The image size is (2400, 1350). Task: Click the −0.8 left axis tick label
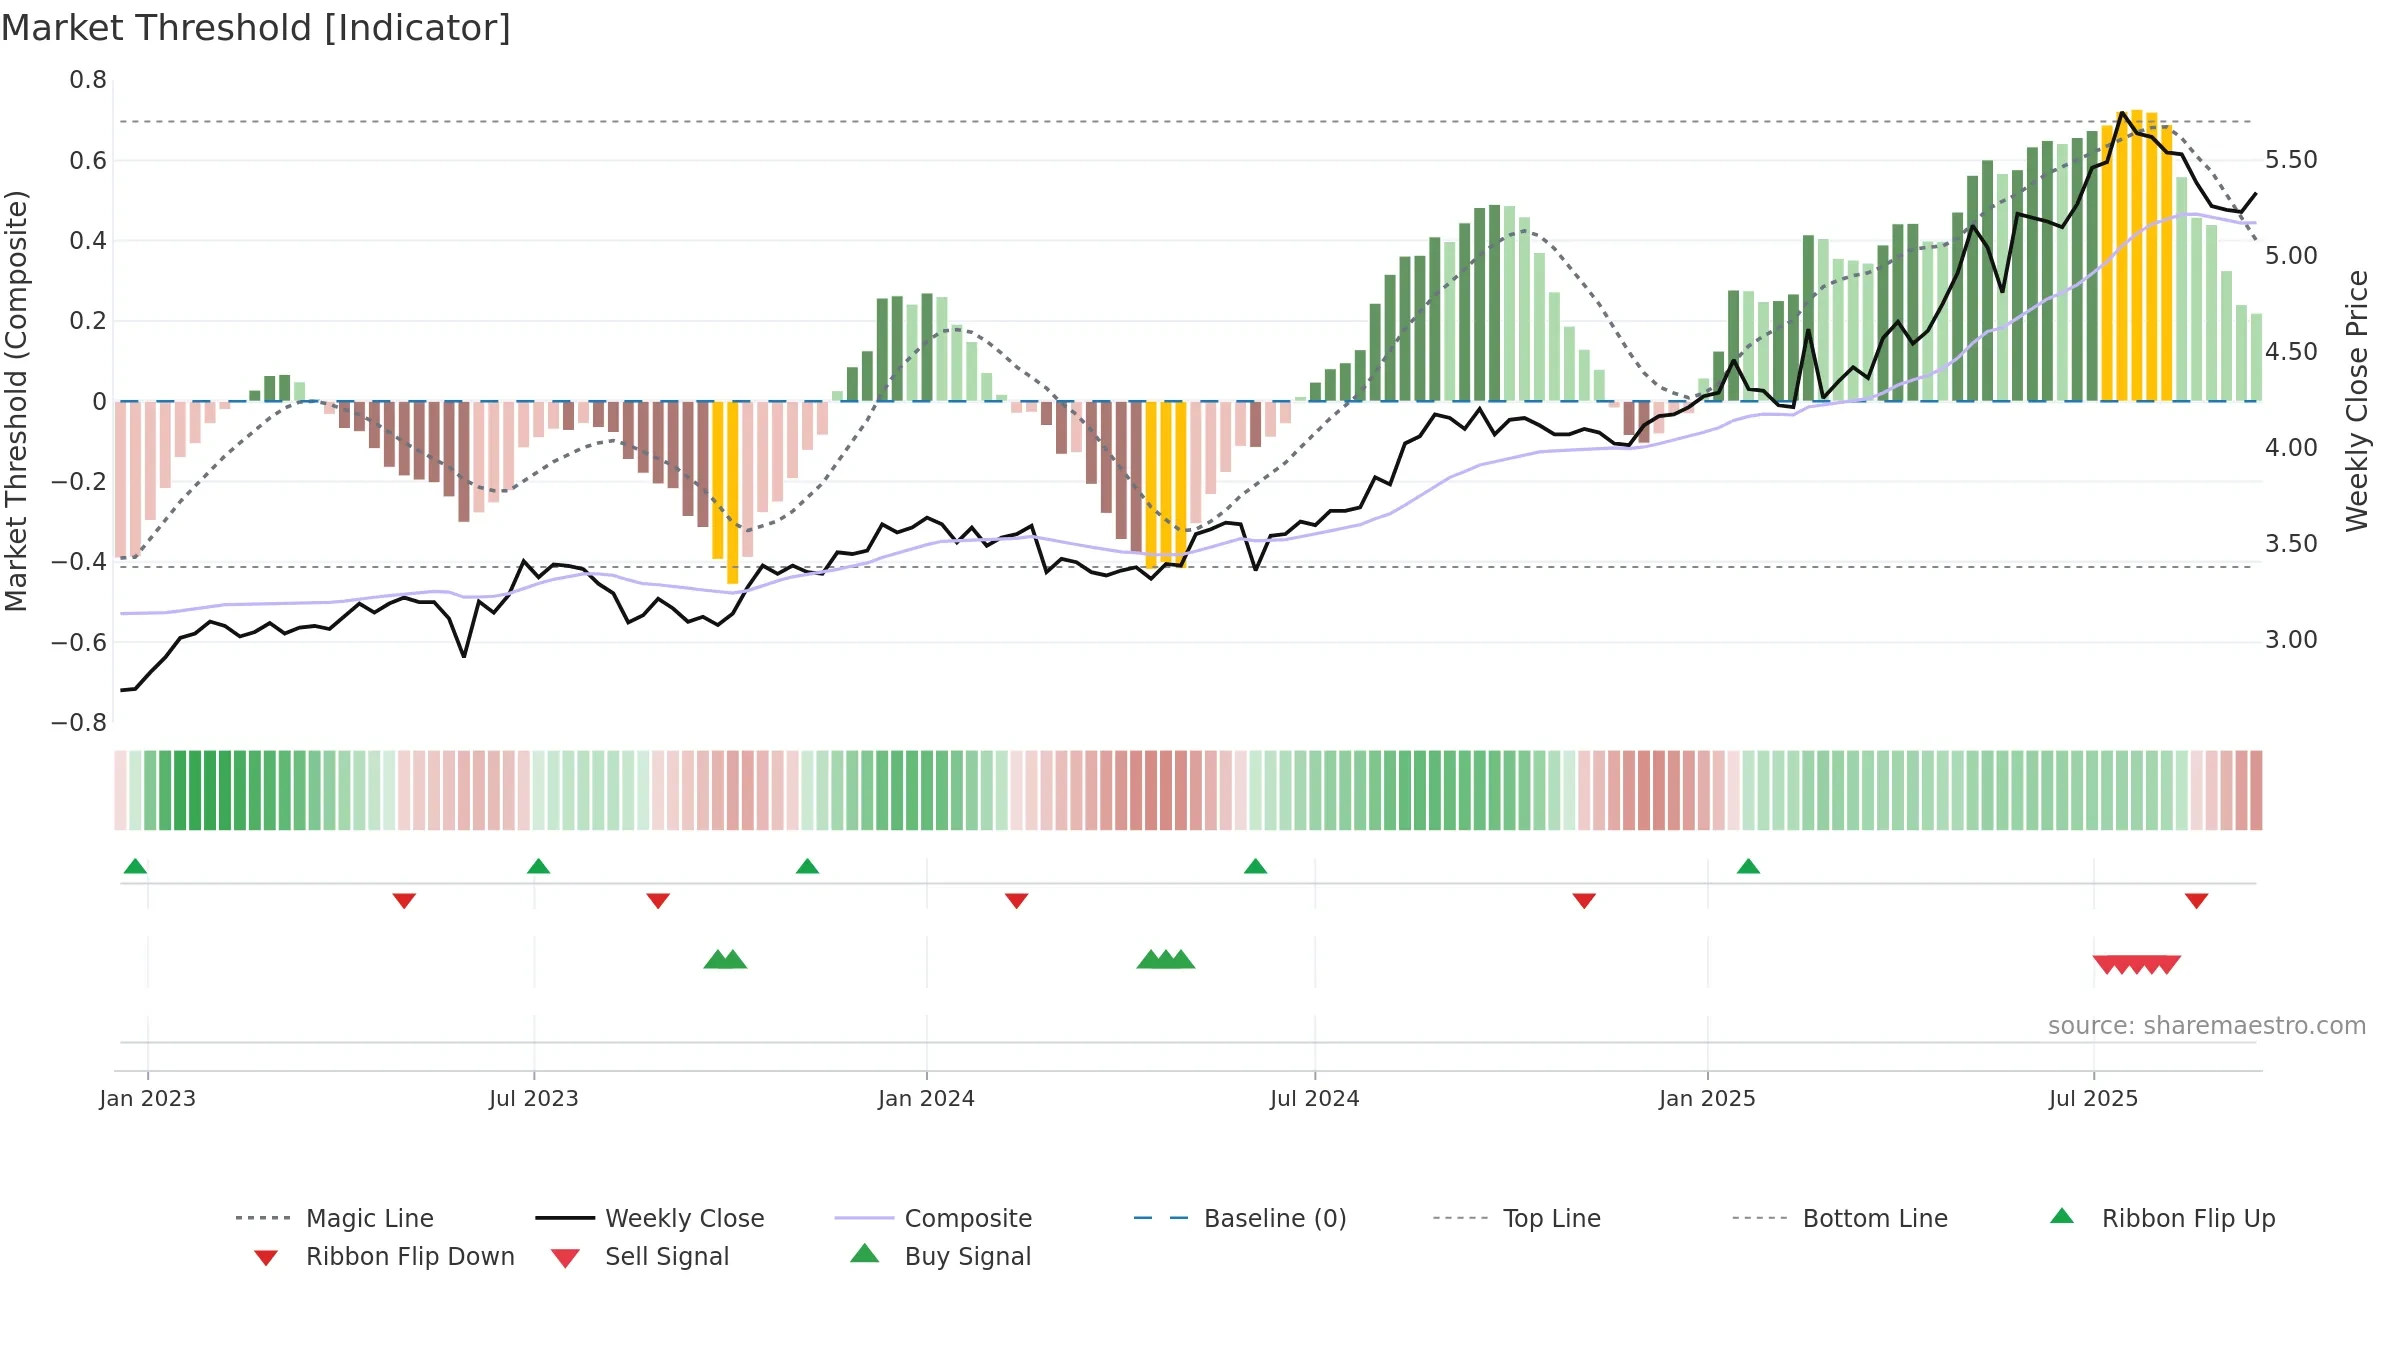point(79,723)
